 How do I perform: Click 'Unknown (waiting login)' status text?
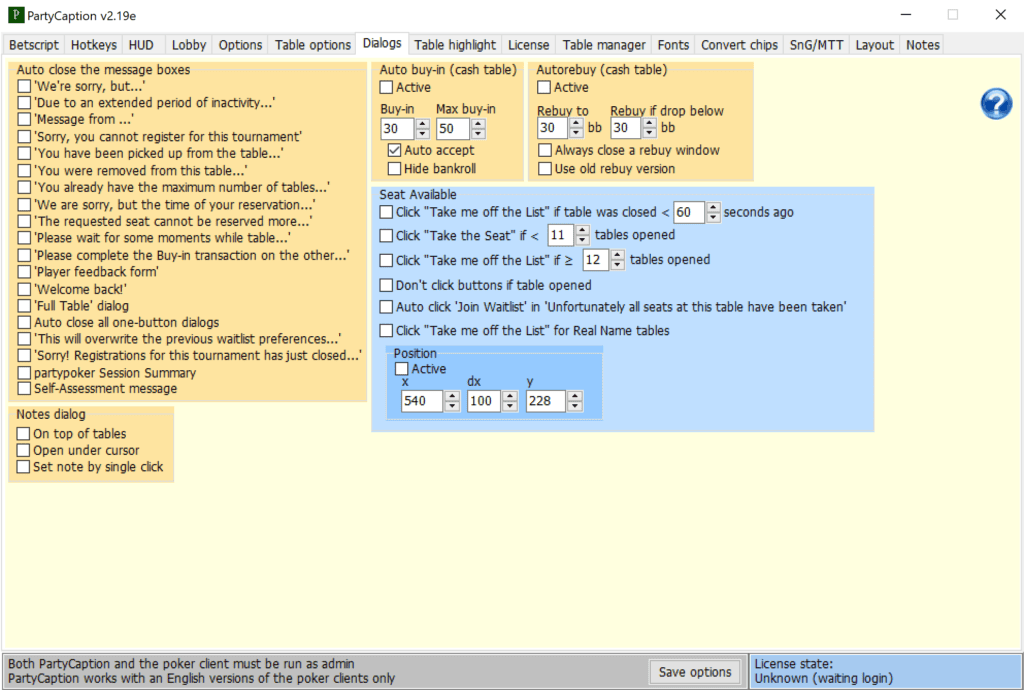(824, 678)
